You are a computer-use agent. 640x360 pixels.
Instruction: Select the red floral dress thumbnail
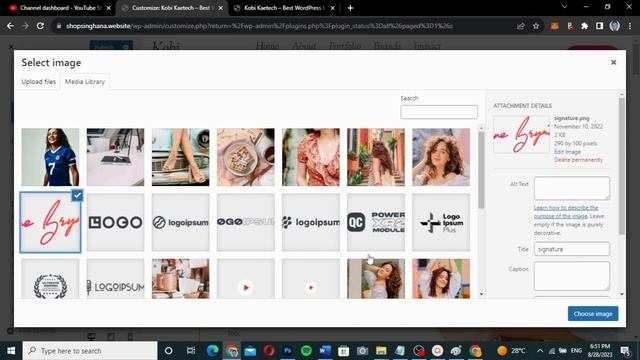point(311,157)
